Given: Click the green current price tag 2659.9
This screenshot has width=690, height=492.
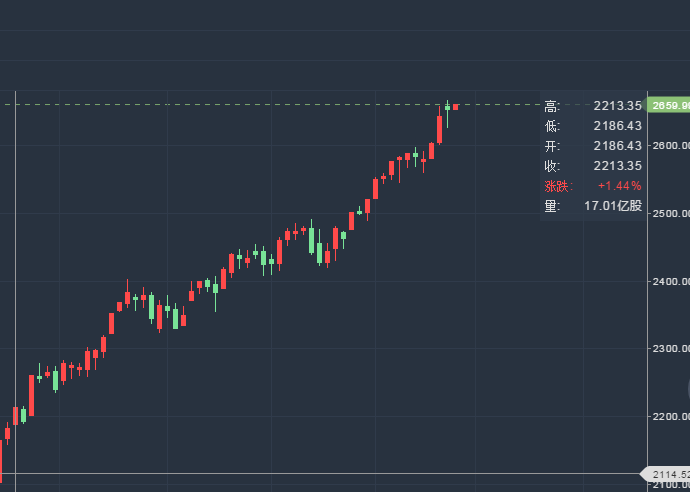Looking at the screenshot, I should coord(667,105).
